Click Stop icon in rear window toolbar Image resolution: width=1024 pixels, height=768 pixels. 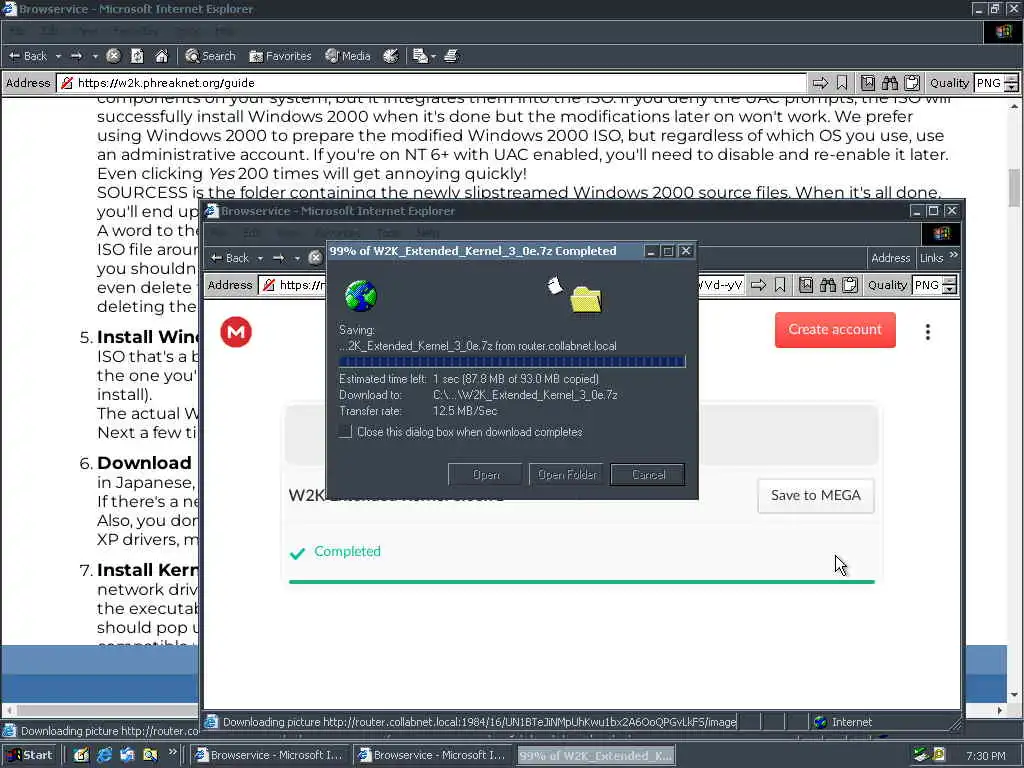point(113,56)
